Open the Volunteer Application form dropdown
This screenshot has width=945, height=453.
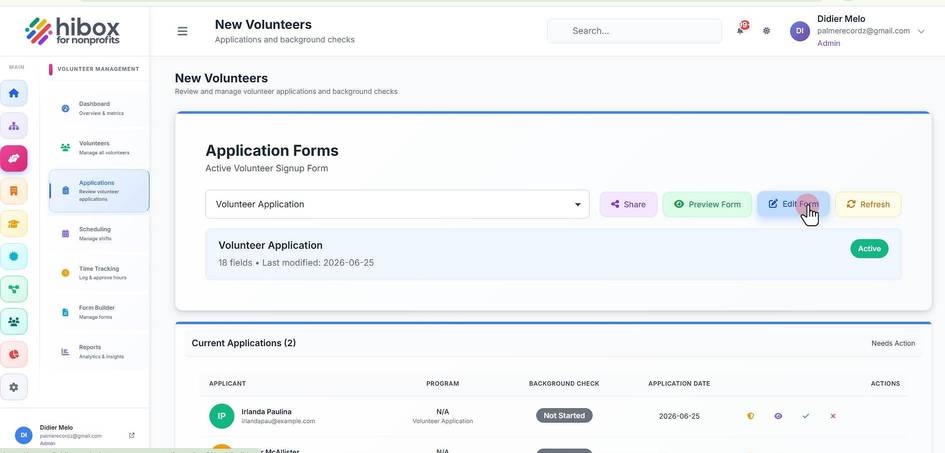coord(397,204)
